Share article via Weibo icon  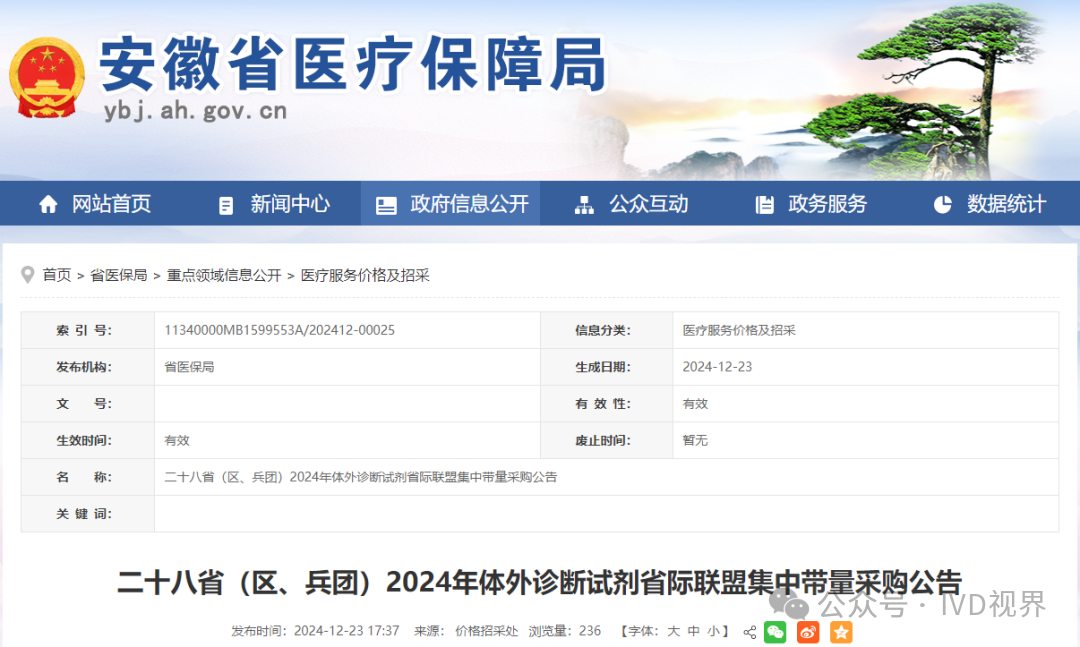(808, 632)
